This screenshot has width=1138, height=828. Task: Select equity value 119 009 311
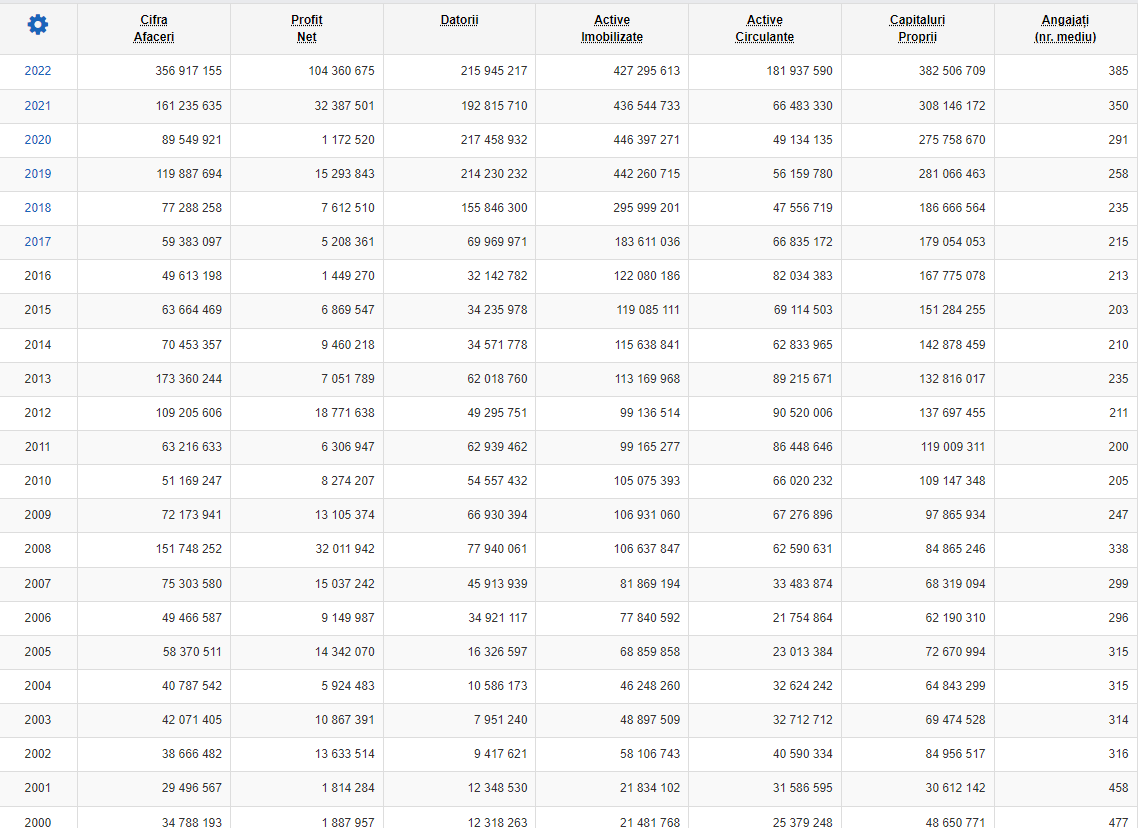point(953,448)
